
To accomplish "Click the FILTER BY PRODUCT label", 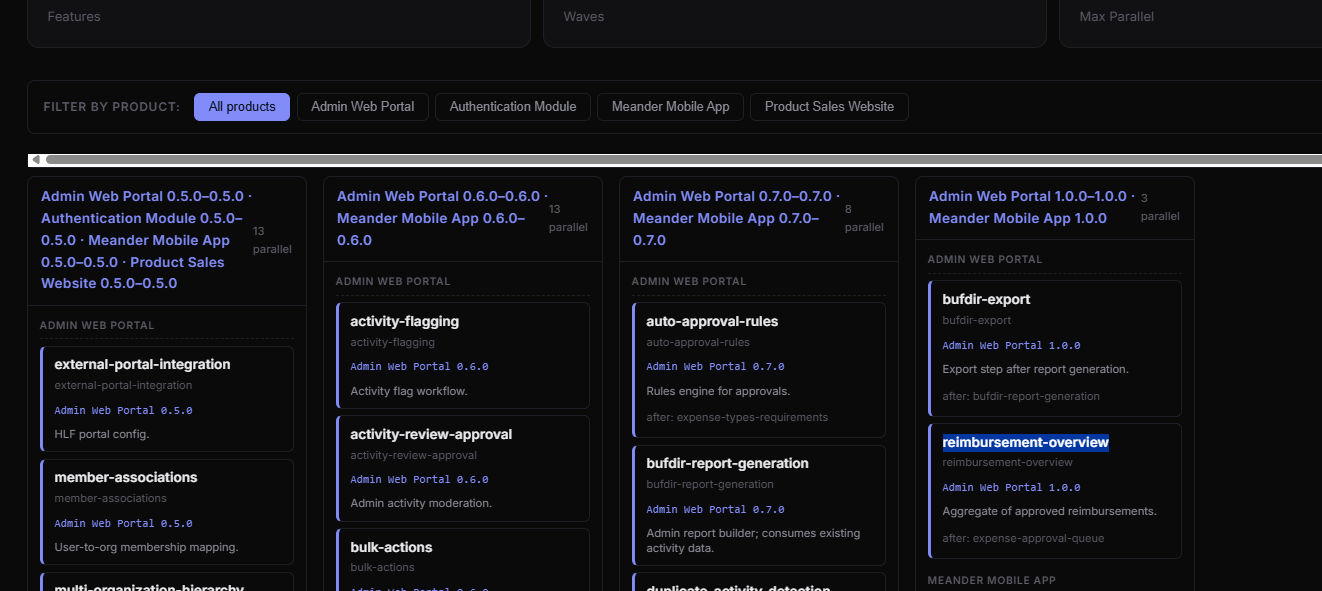I will click(x=112, y=107).
